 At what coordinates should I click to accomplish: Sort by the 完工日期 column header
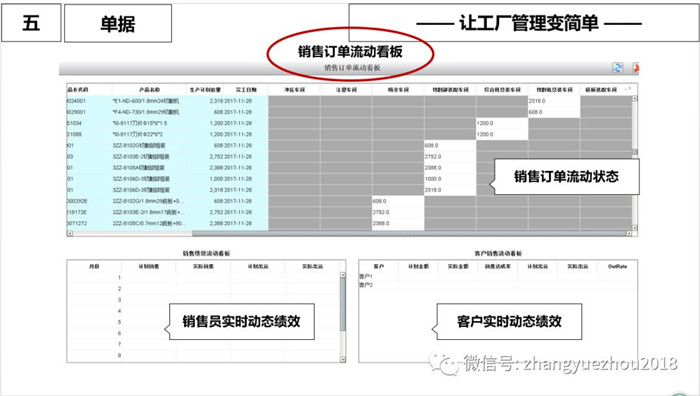click(246, 90)
